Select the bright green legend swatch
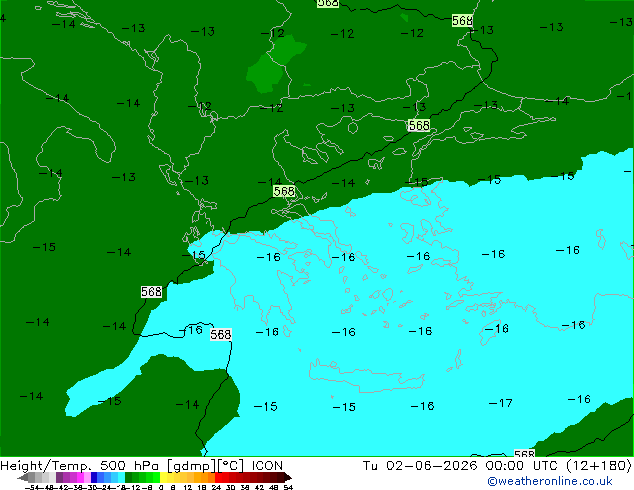Viewport: 634px width, 490px height. pyautogui.click(x=156, y=477)
